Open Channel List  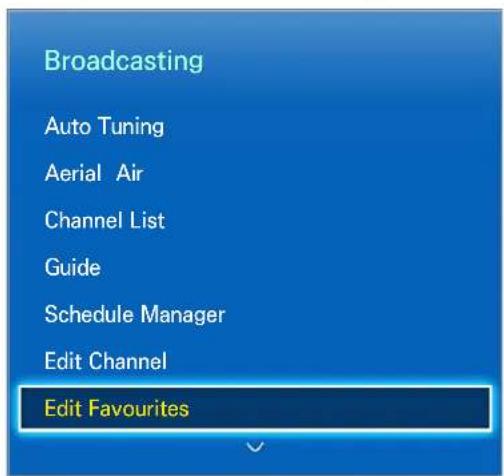[x=105, y=220]
